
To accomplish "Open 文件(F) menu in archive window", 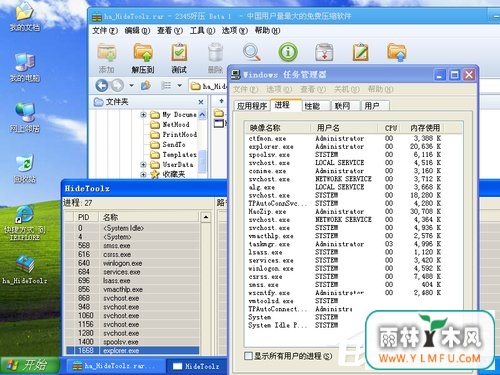I will pos(105,31).
